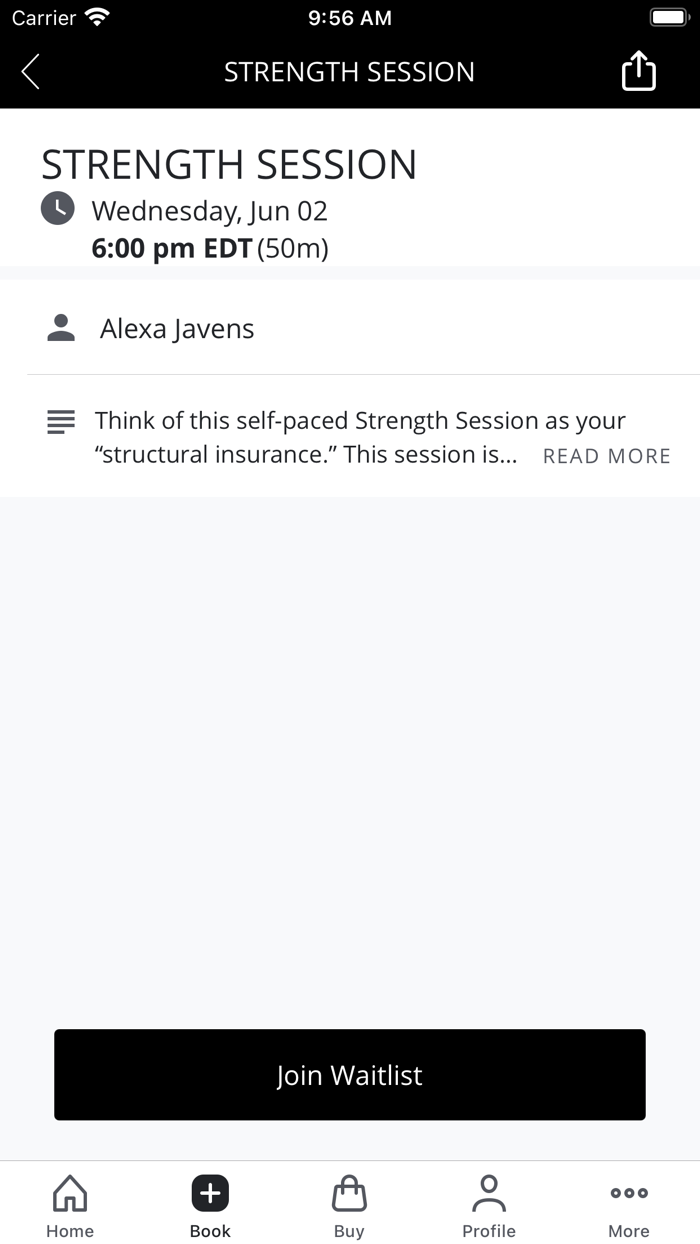Open the Buy tab

(349, 1206)
